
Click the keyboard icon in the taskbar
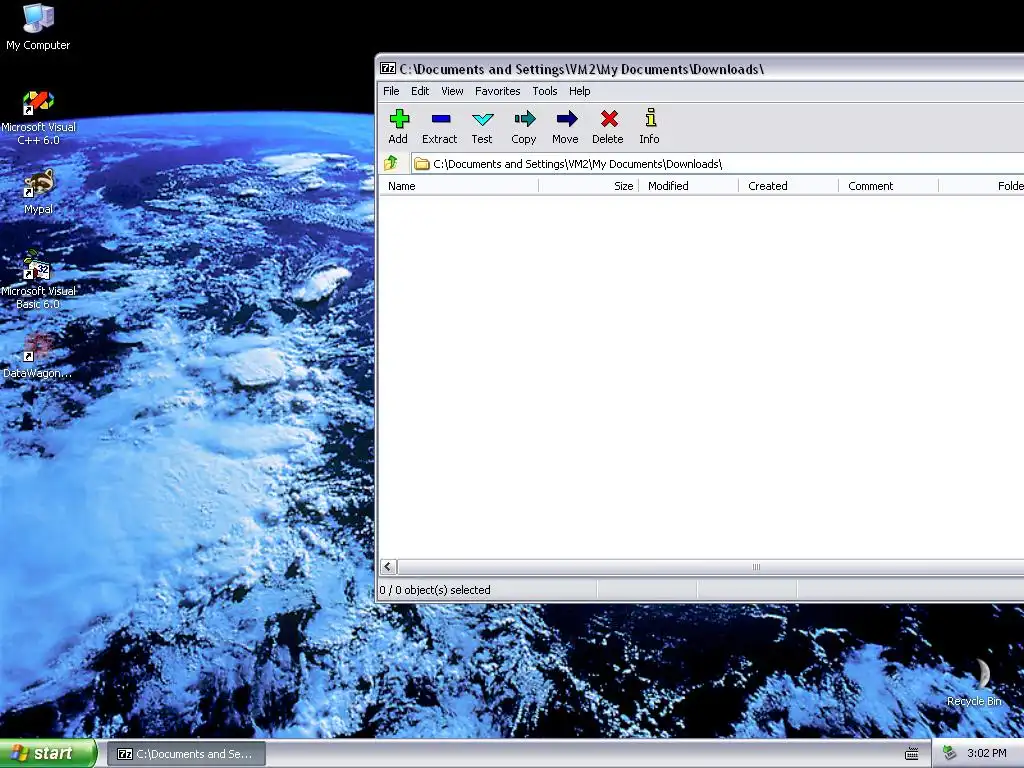[x=912, y=754]
